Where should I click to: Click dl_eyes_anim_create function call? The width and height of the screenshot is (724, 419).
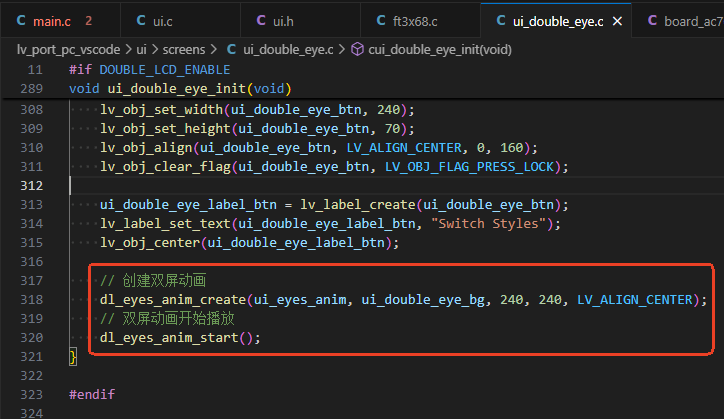173,299
